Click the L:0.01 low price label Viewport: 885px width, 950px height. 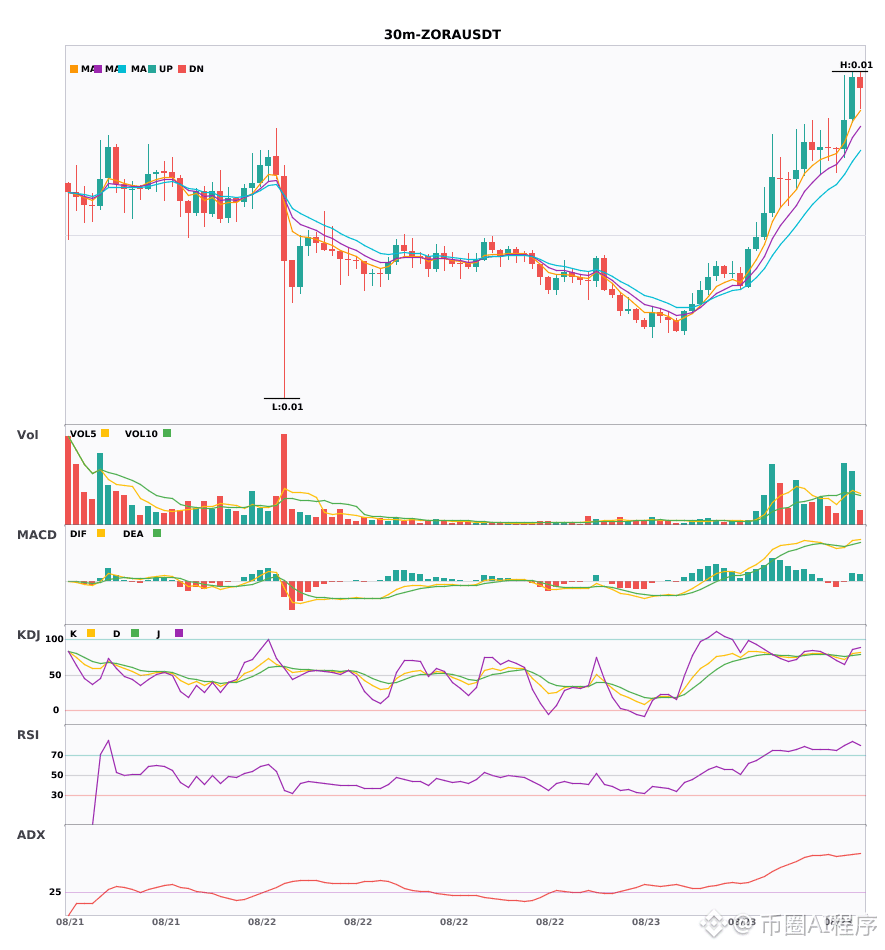pos(287,407)
